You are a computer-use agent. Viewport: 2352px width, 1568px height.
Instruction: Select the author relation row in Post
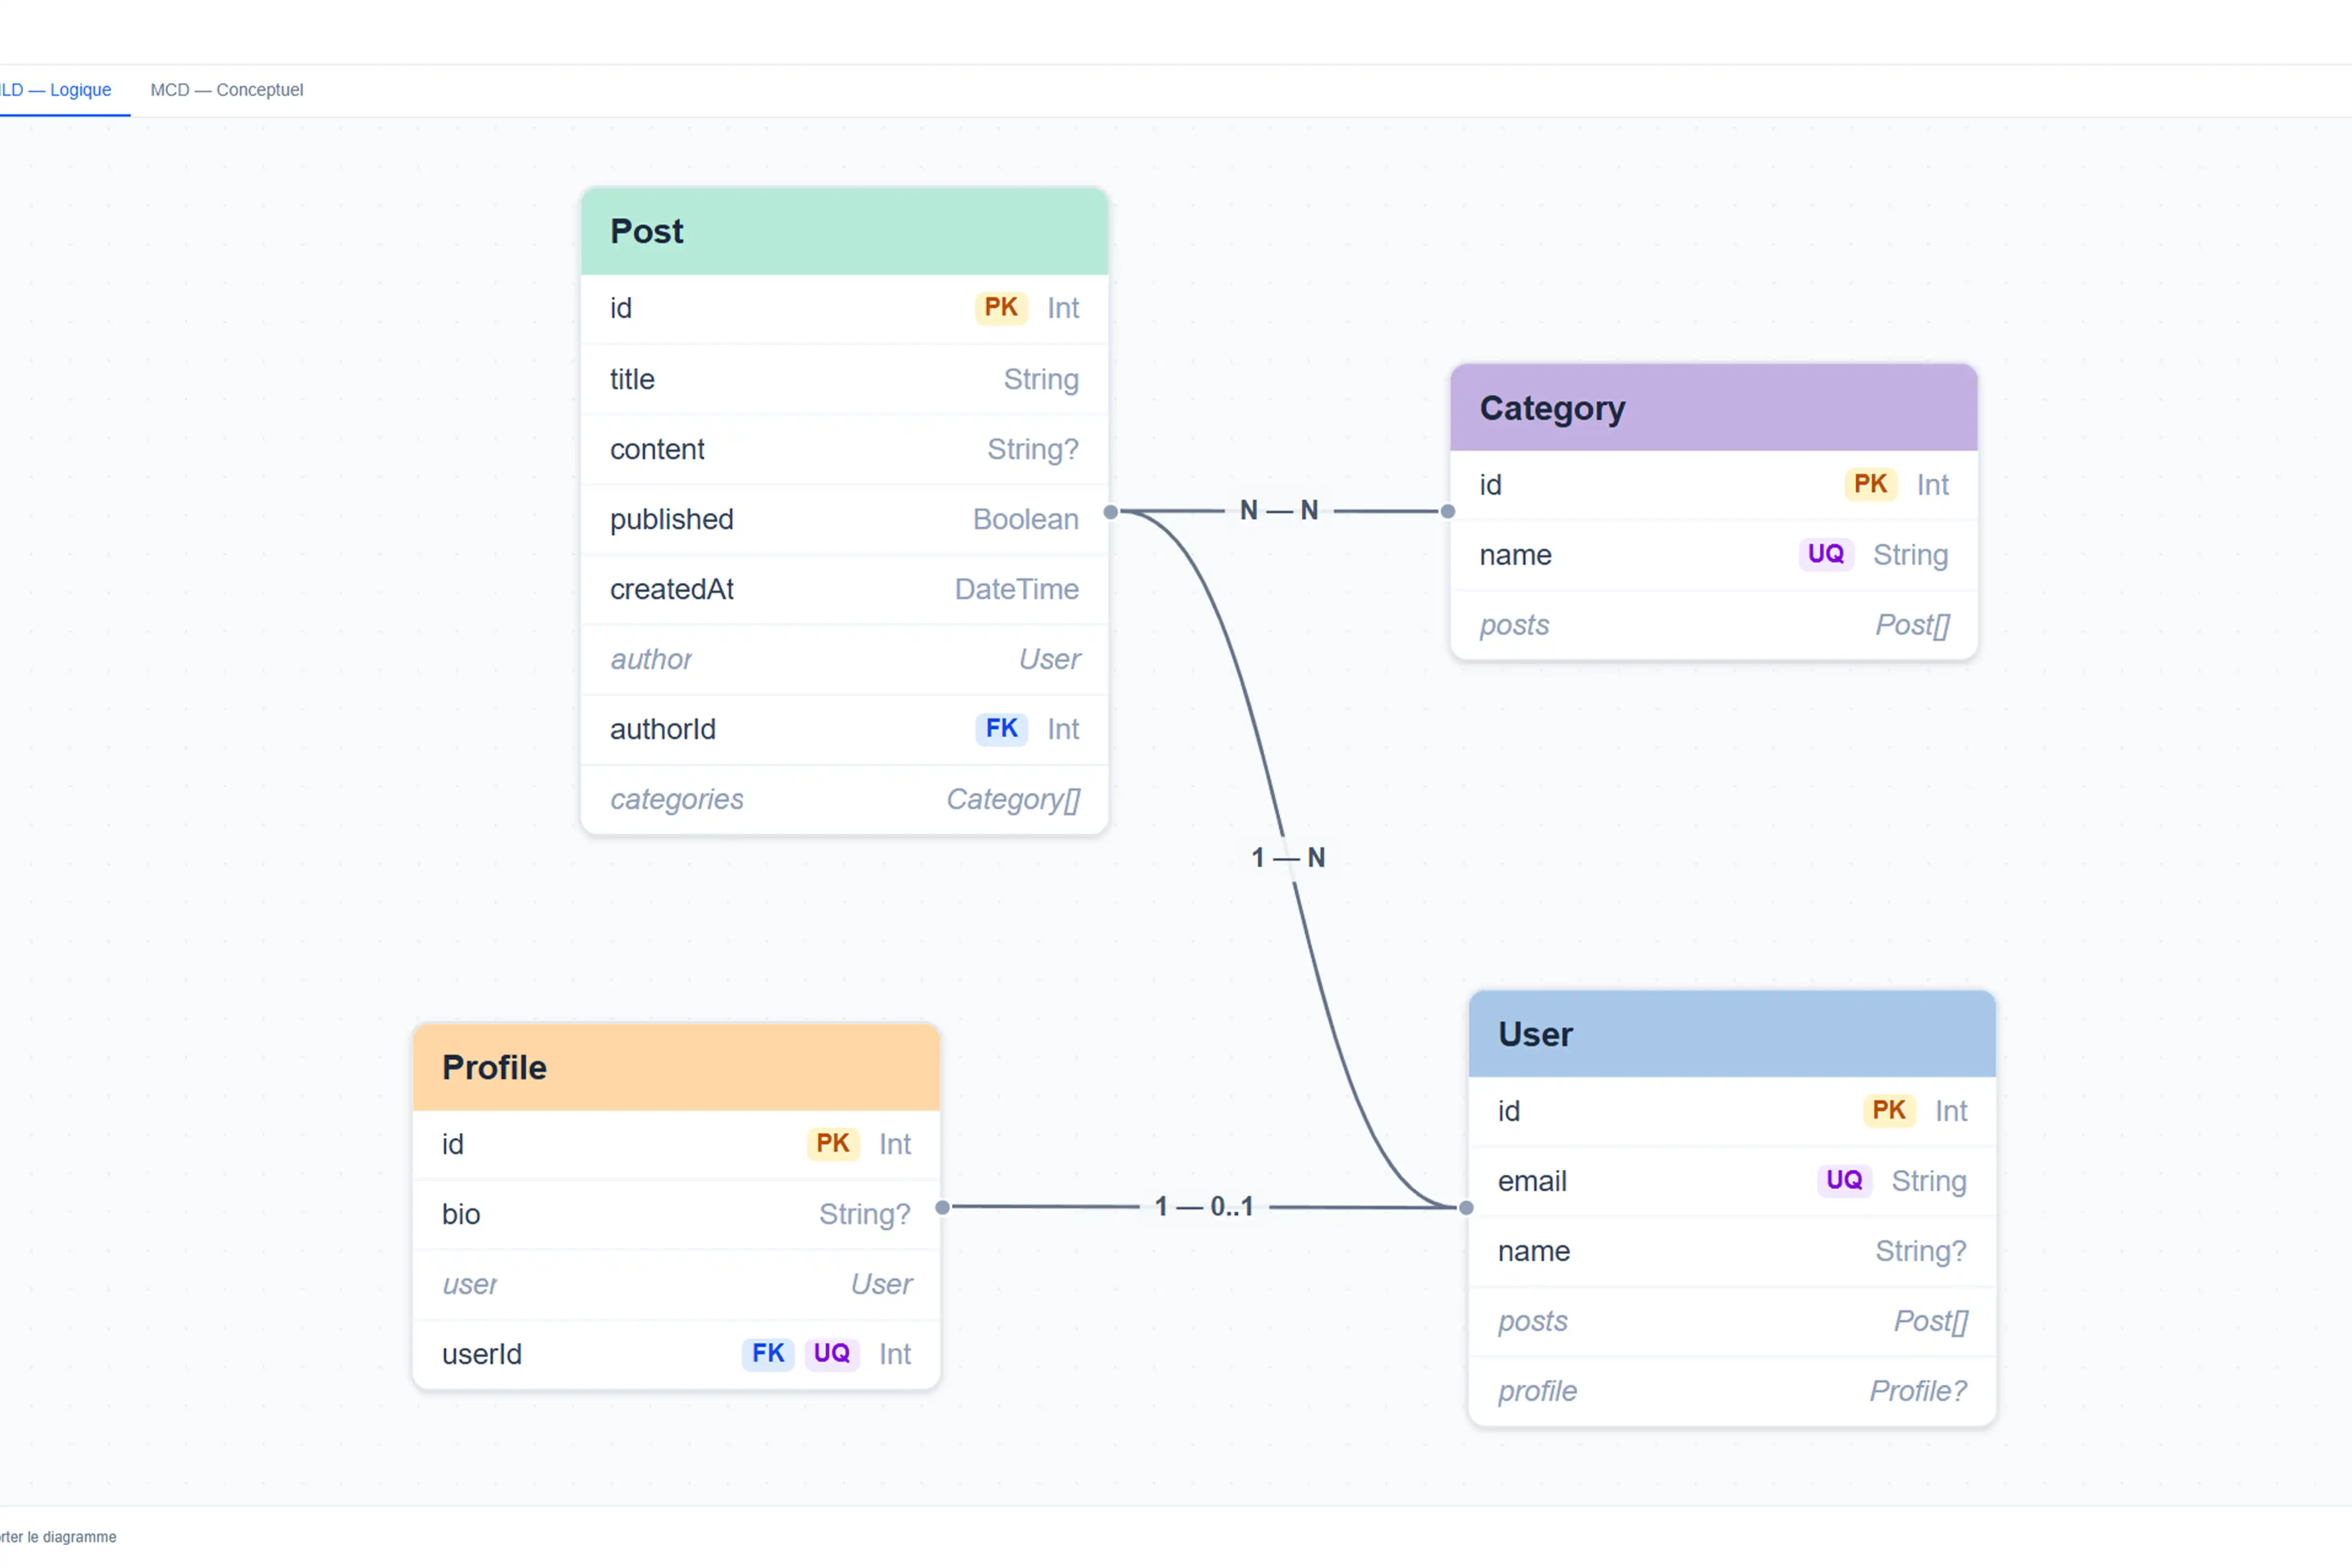coord(844,660)
